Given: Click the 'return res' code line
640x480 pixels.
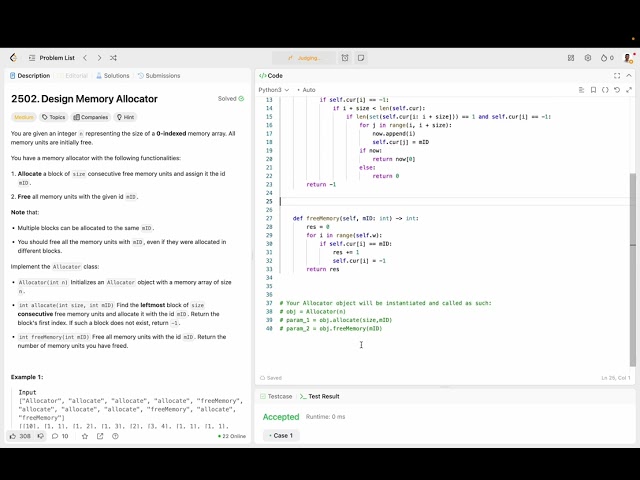Looking at the screenshot, I should (322, 269).
